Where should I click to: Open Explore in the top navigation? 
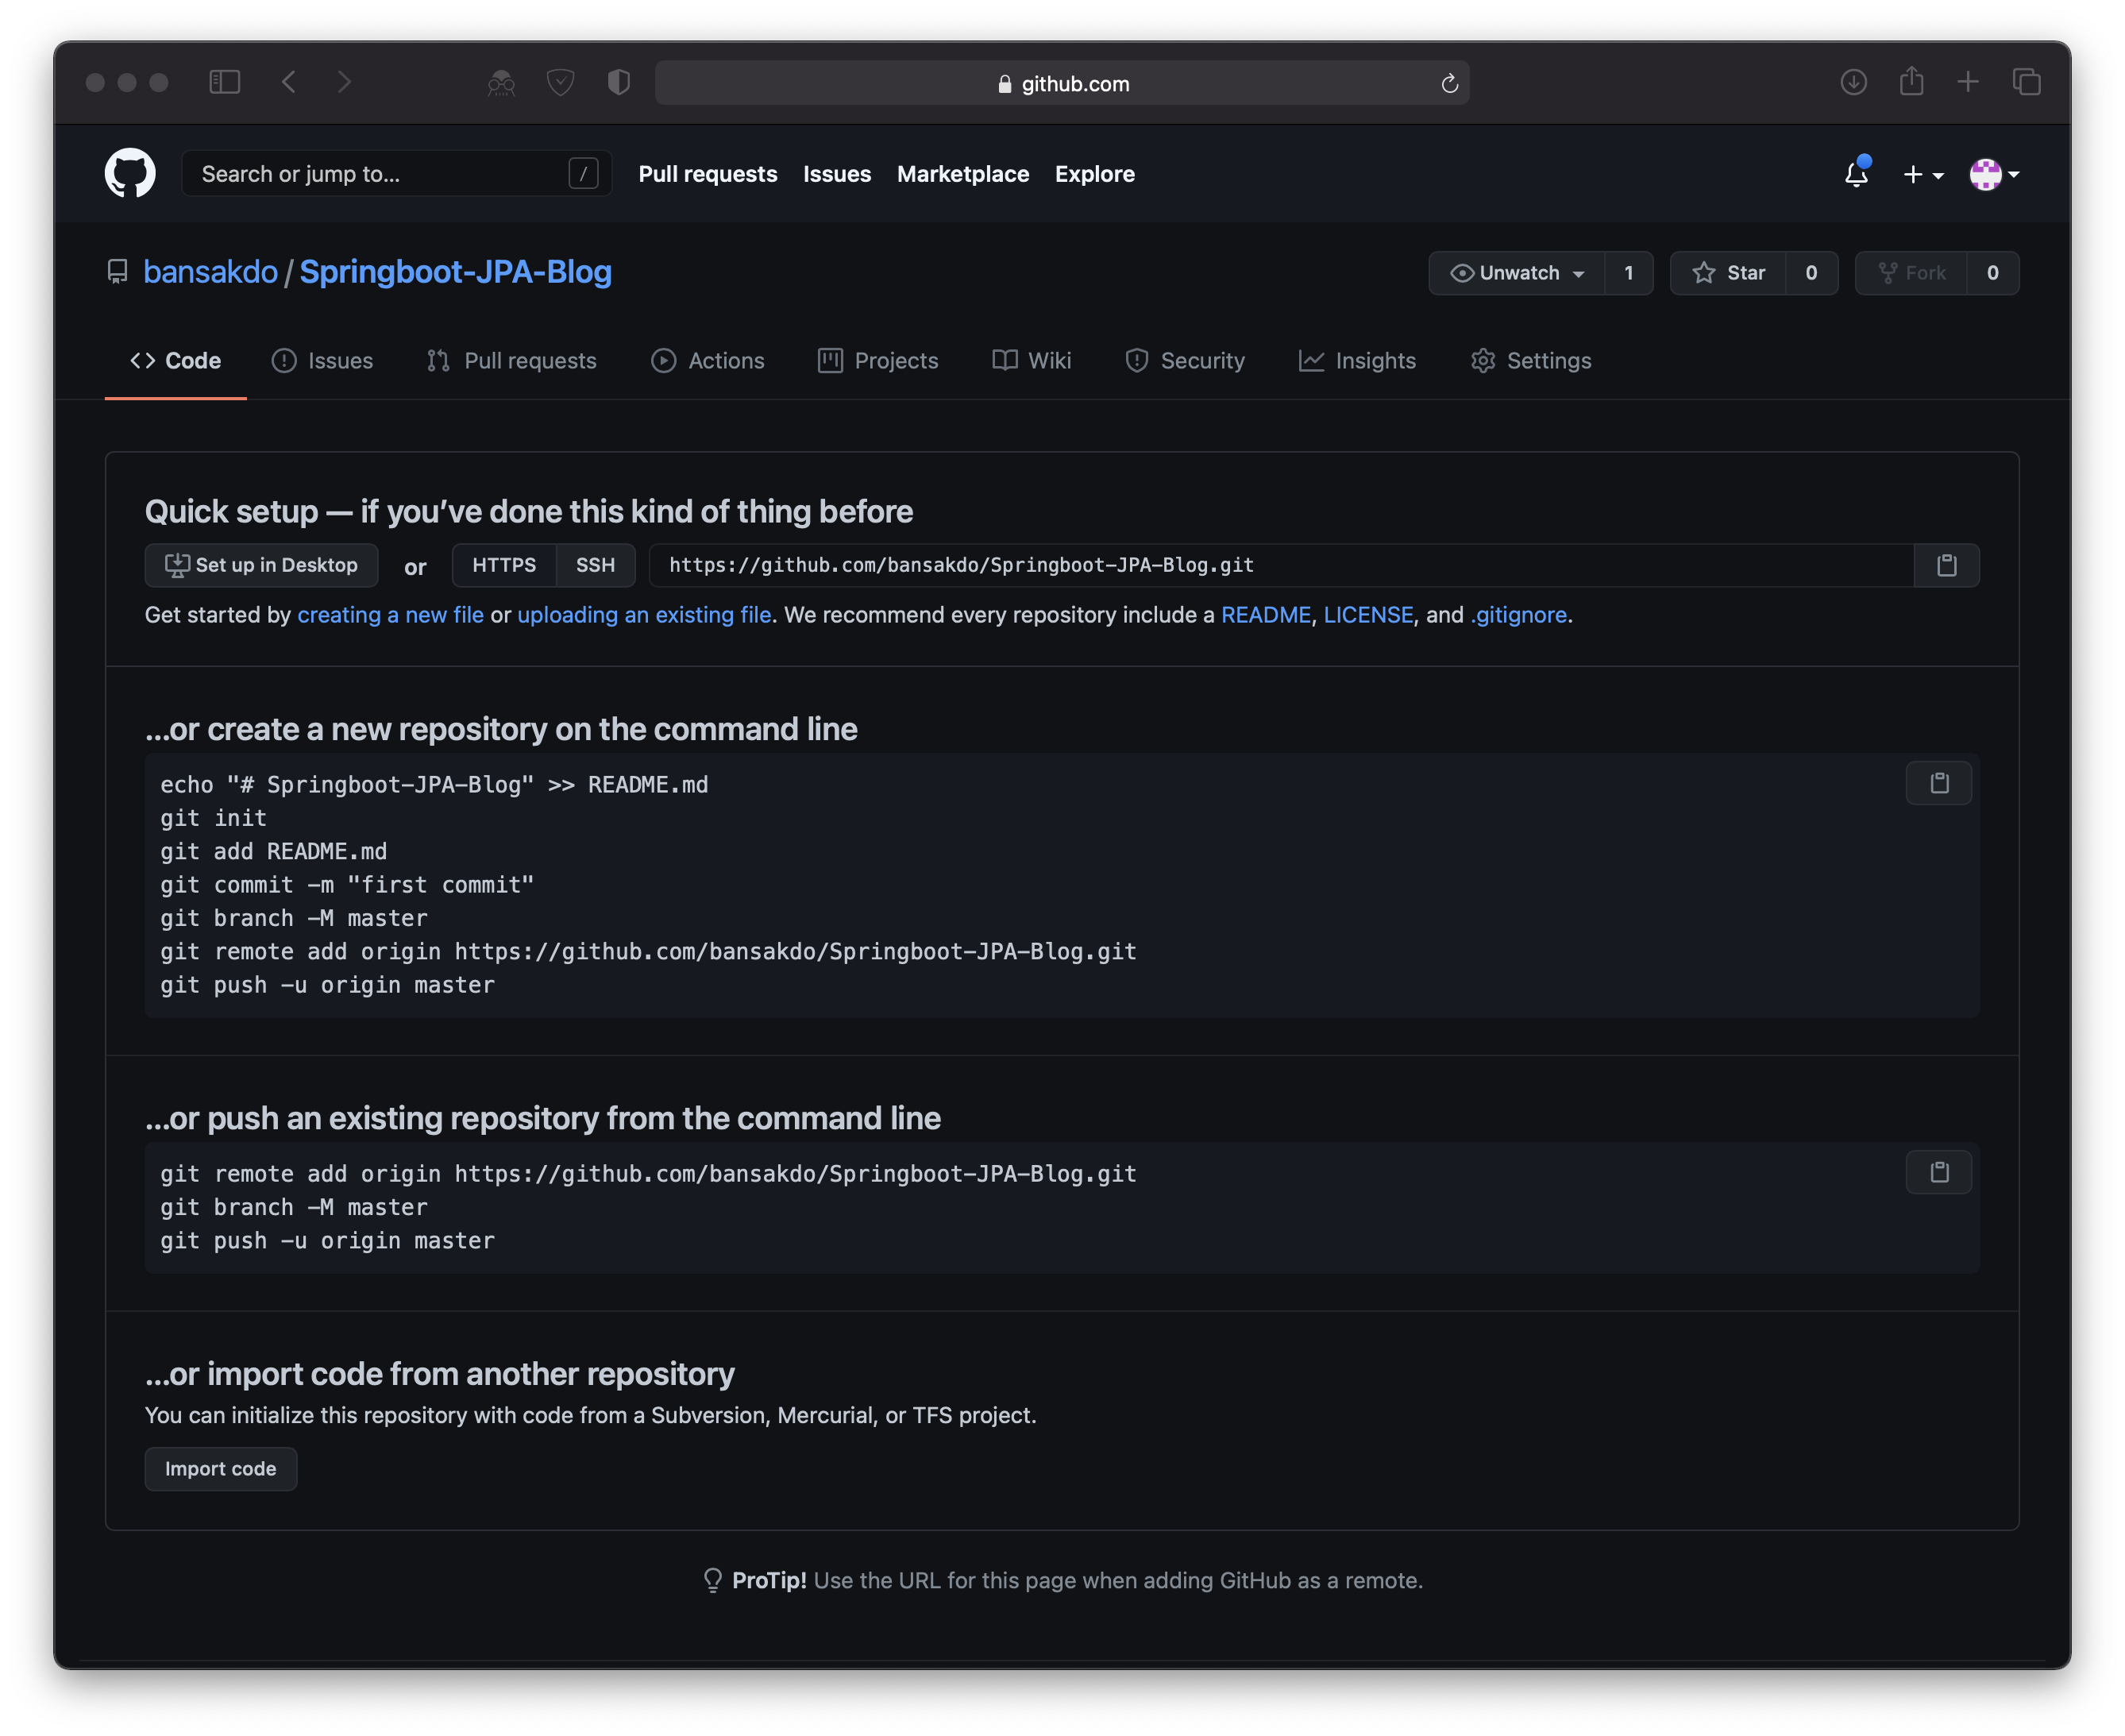click(1094, 174)
